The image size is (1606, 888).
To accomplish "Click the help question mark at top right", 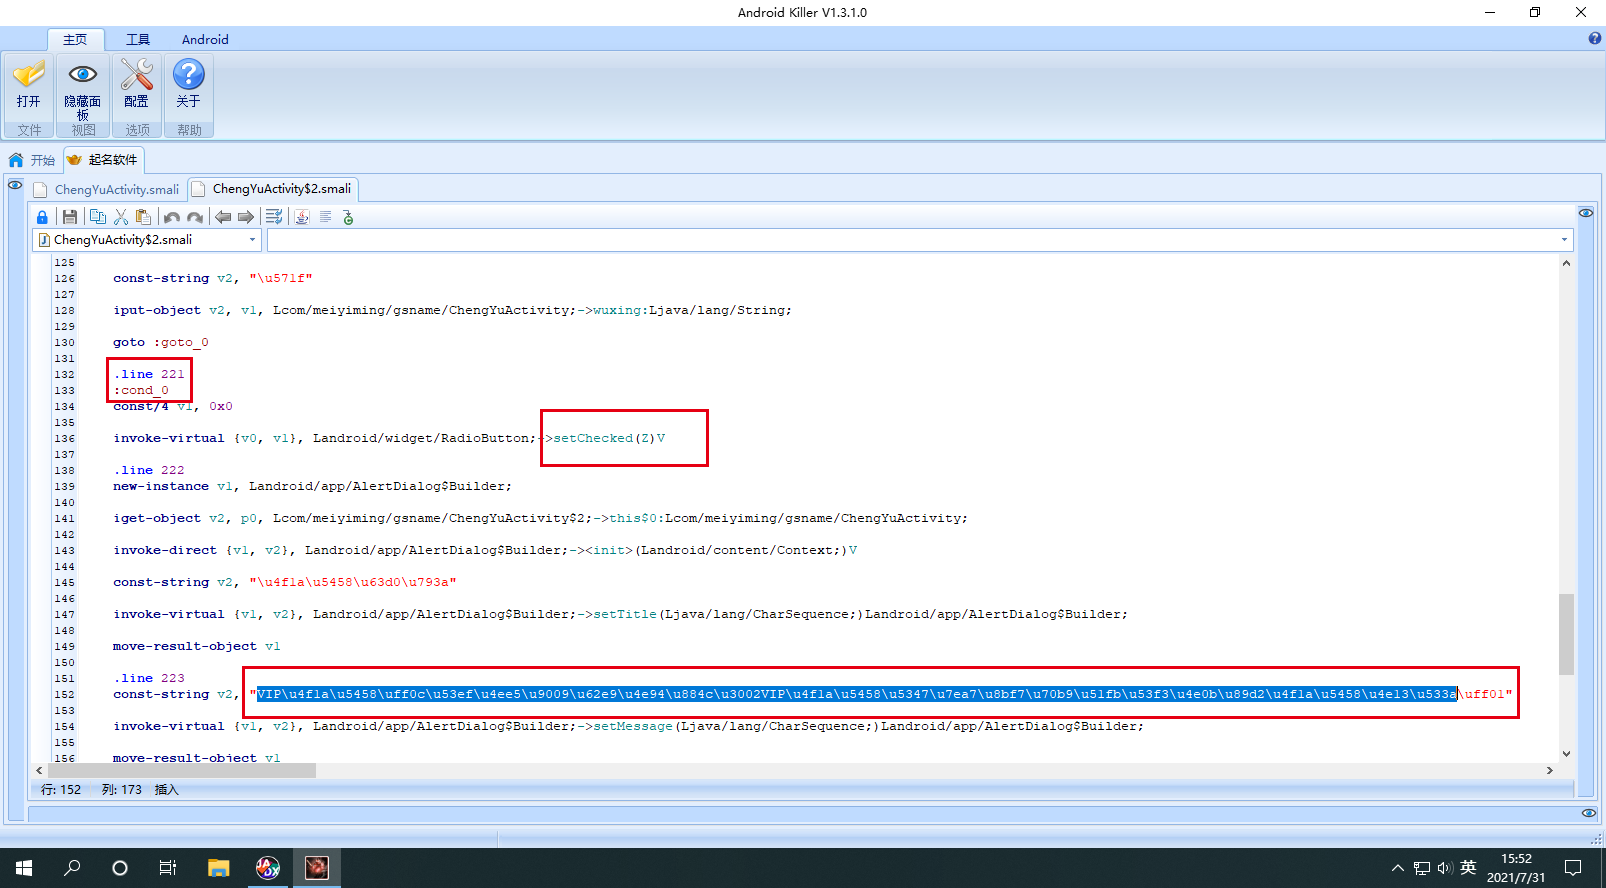I will pyautogui.click(x=1595, y=38).
